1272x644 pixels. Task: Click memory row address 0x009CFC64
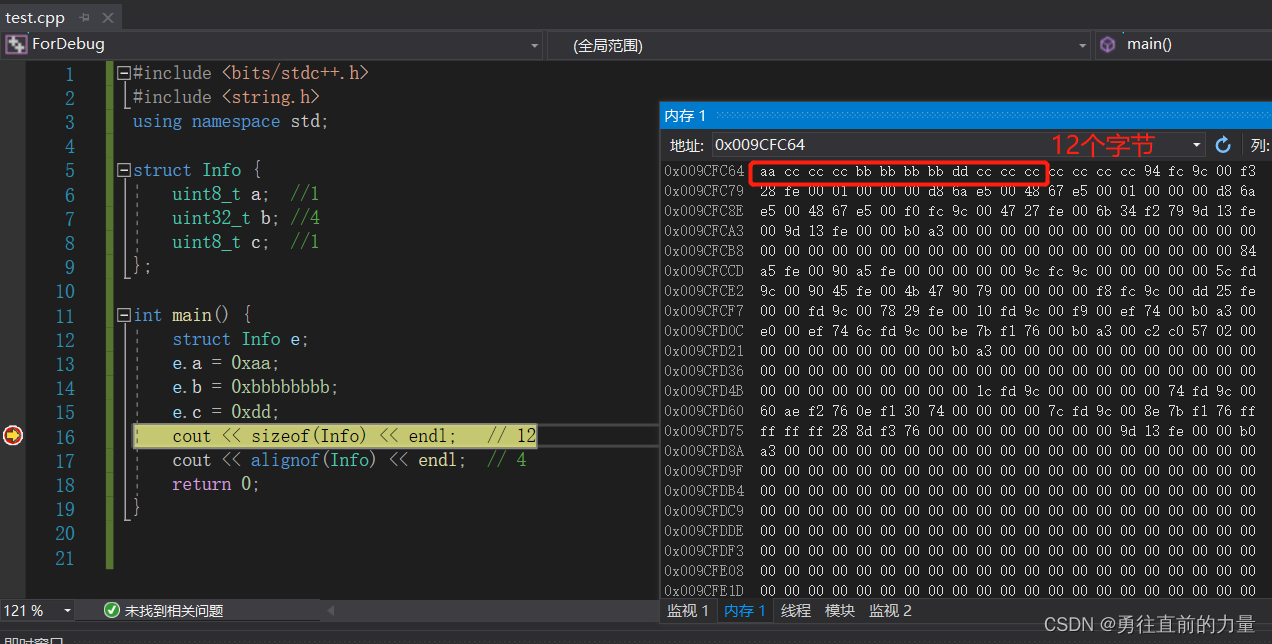[x=704, y=171]
